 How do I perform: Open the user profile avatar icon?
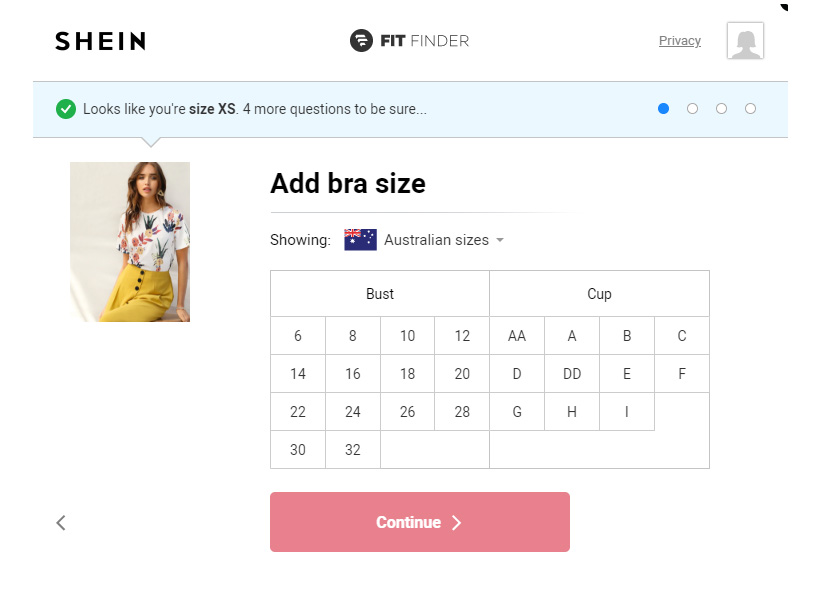pos(744,41)
